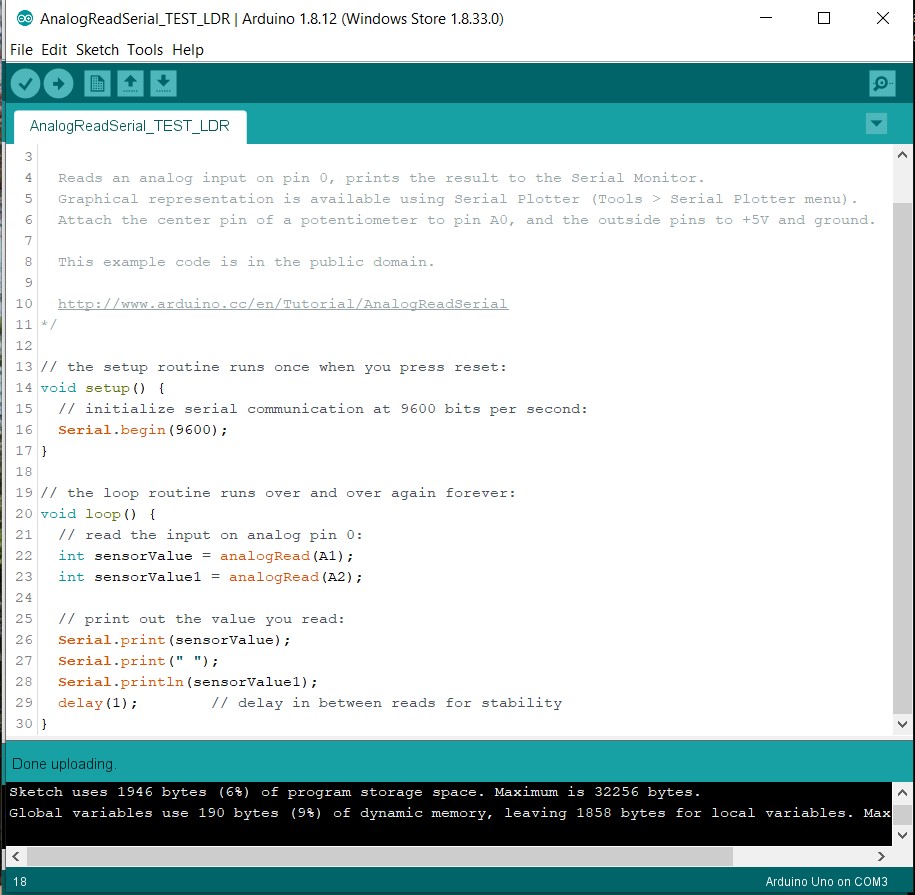Click 'void setup() {' on line 14

click(x=103, y=388)
